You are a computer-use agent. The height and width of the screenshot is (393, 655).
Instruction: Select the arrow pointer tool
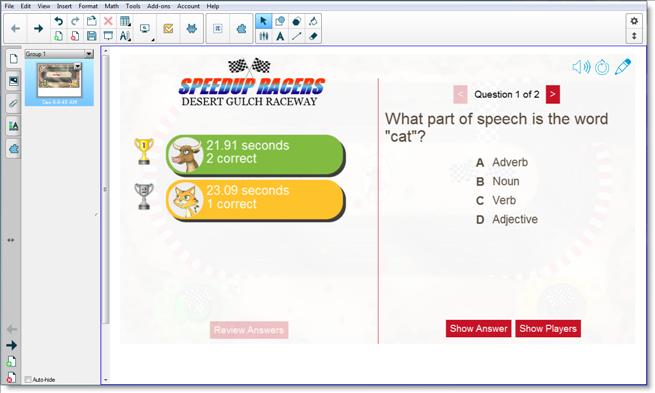(x=263, y=21)
